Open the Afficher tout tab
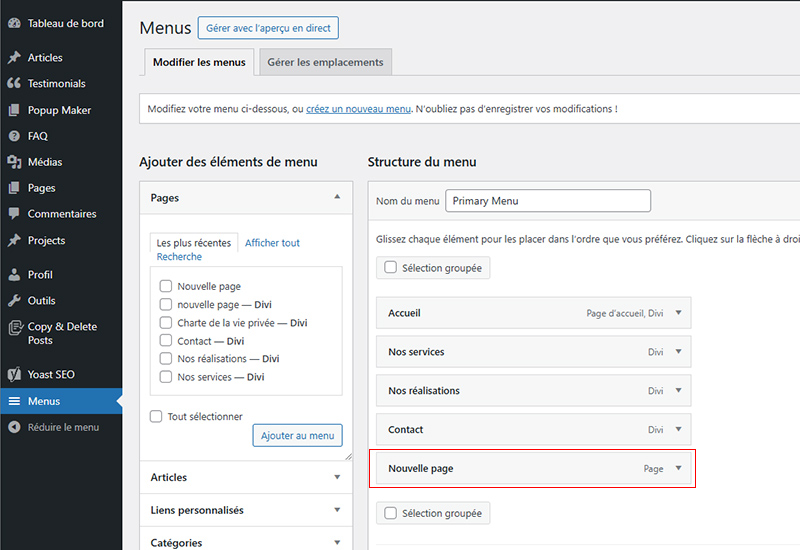Image resolution: width=800 pixels, height=550 pixels. tap(272, 243)
